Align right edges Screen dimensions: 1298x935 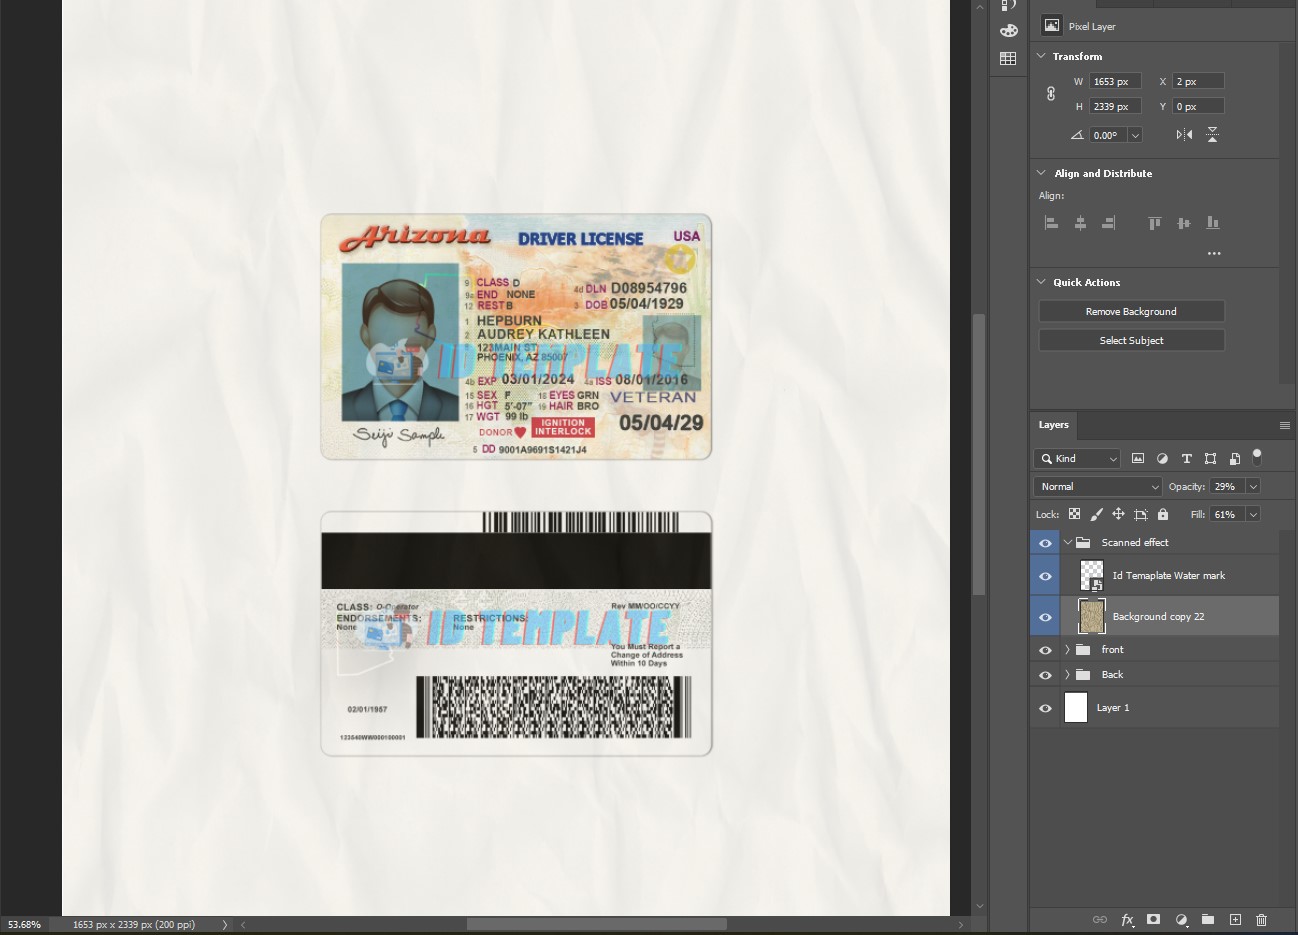pyautogui.click(x=1108, y=223)
